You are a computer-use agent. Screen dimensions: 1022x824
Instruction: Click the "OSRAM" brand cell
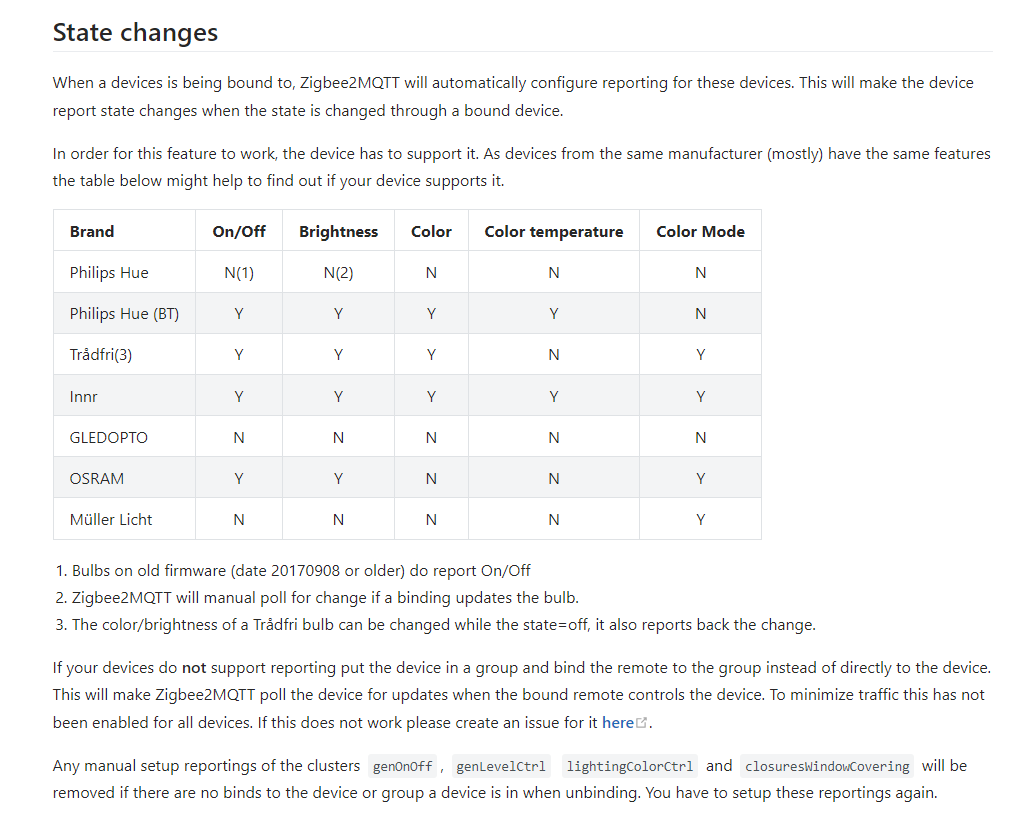[x=97, y=479]
